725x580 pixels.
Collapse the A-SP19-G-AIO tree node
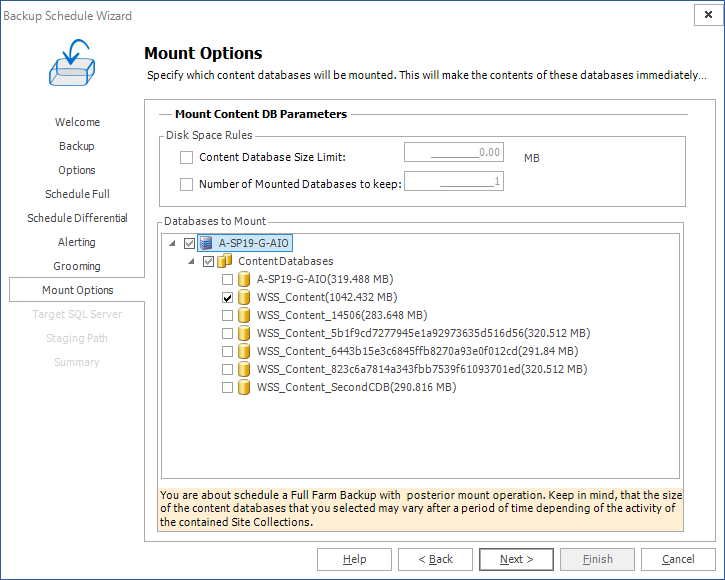pos(173,243)
